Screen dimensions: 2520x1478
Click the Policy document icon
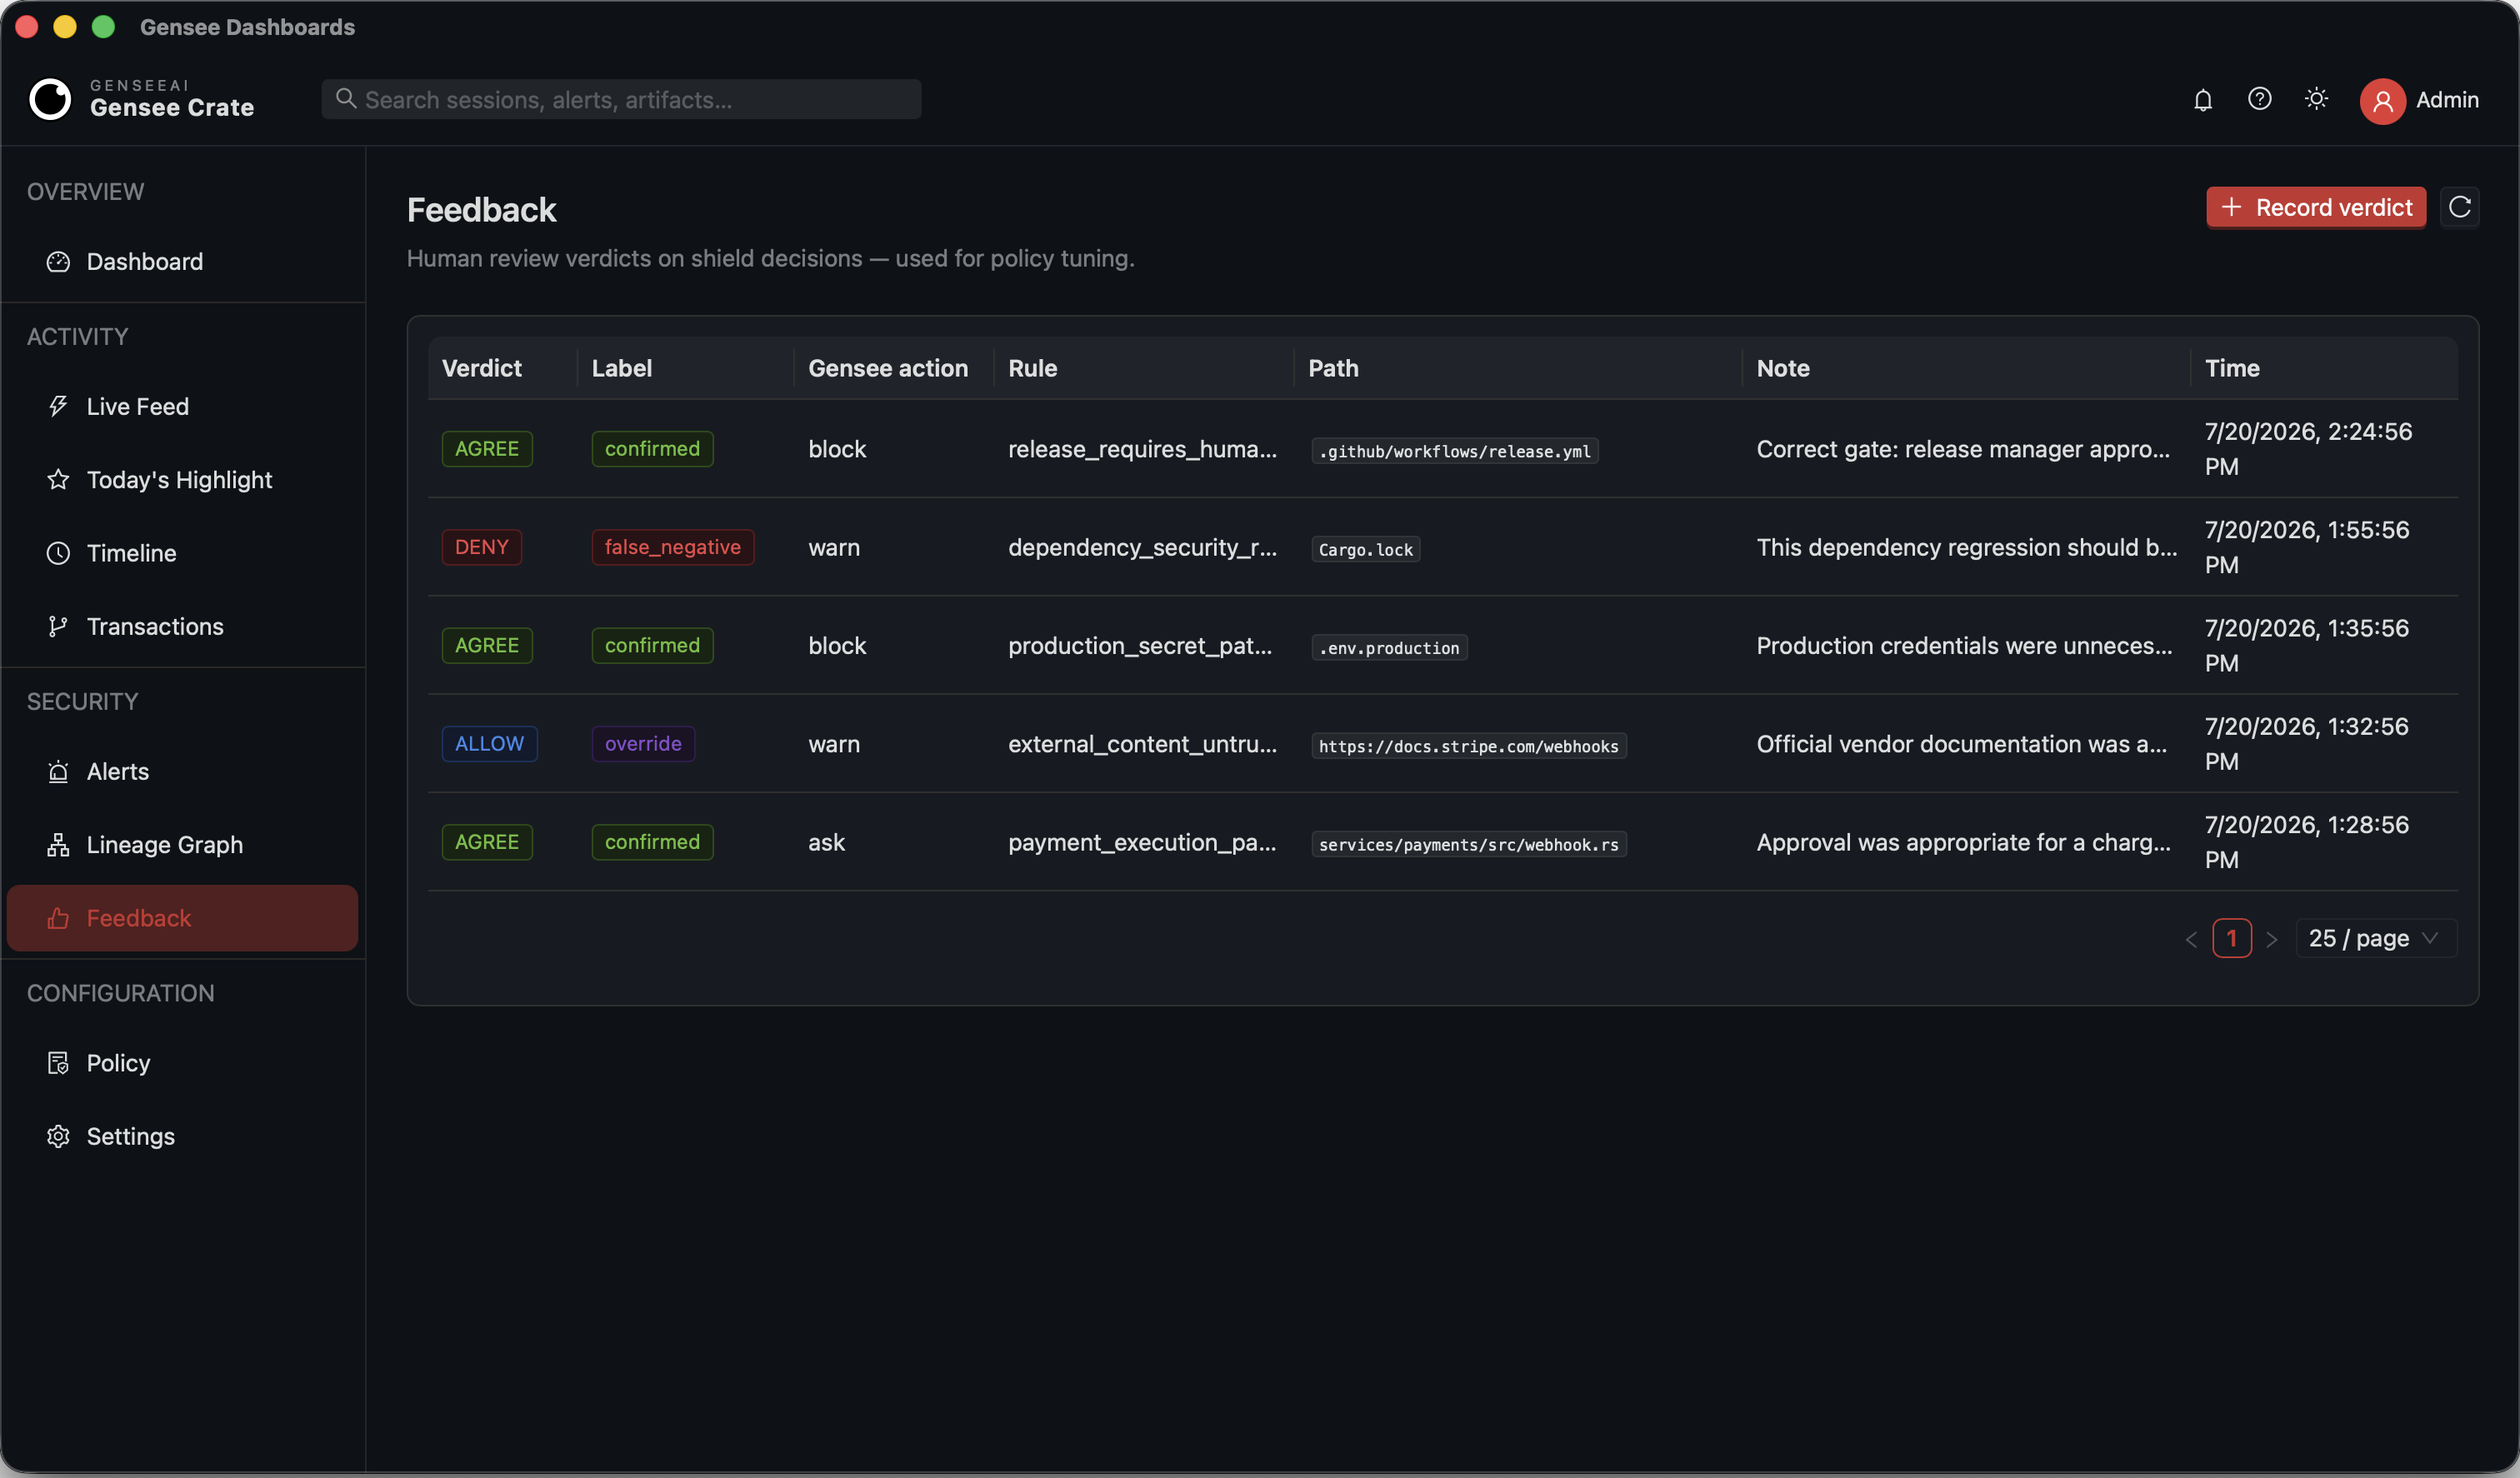tap(58, 1063)
